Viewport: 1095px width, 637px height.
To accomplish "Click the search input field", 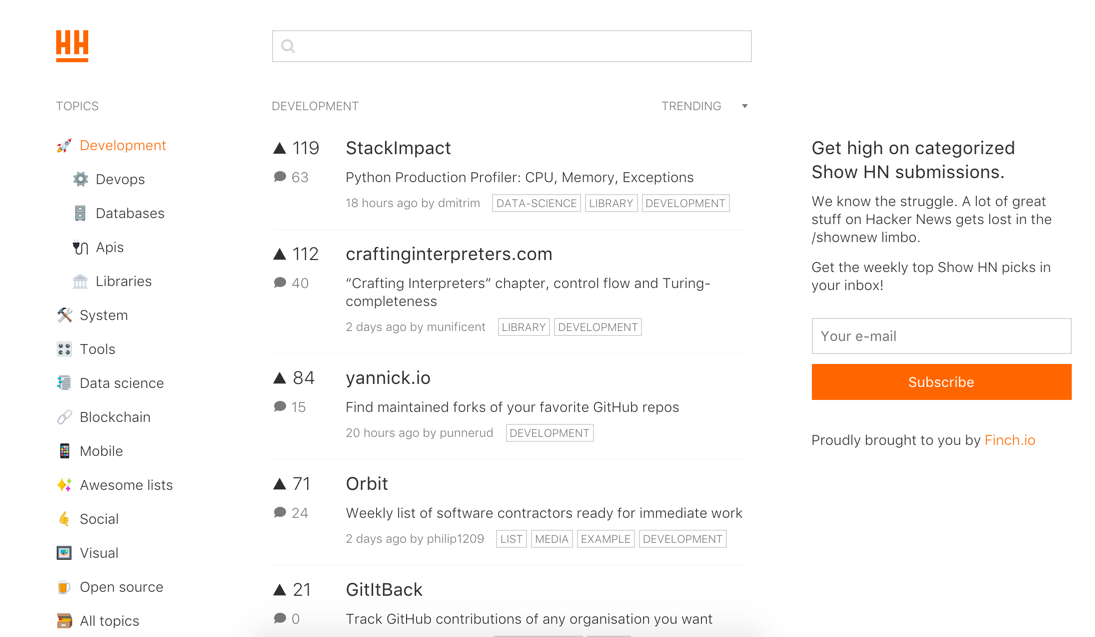I will 511,46.
